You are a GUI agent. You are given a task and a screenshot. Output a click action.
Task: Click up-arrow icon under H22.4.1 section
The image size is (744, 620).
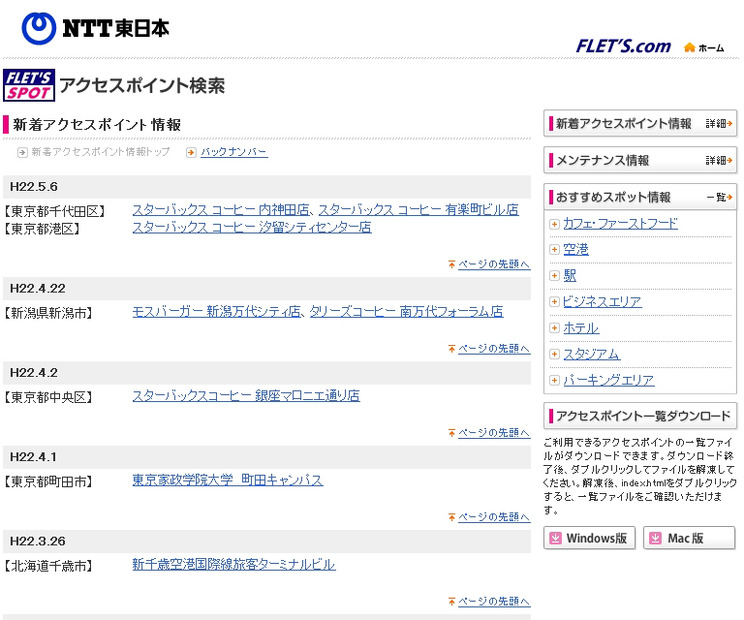[452, 517]
